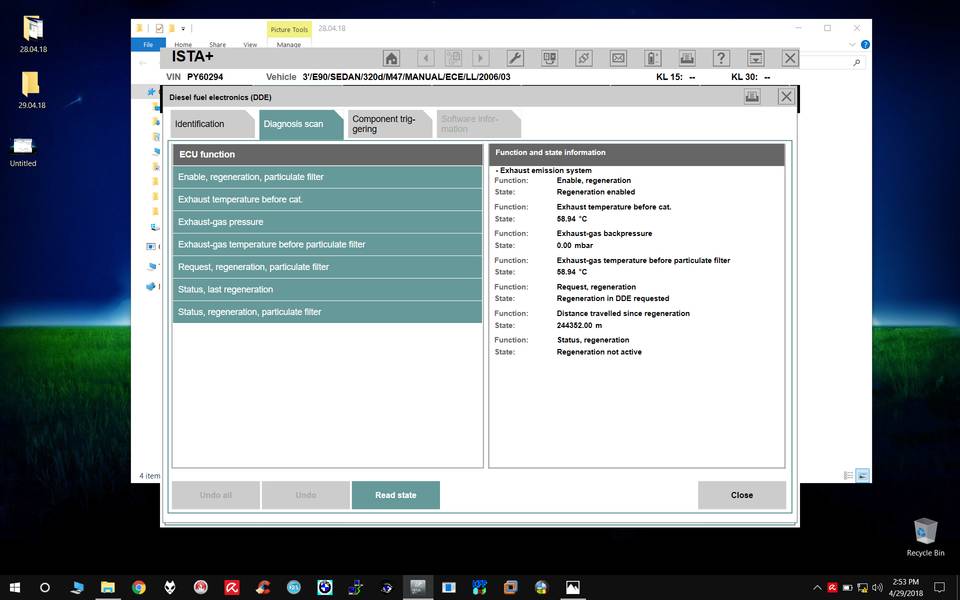This screenshot has height=600, width=960.
Task: Click the Regeneration in DDE requested state text
Action: (613, 299)
